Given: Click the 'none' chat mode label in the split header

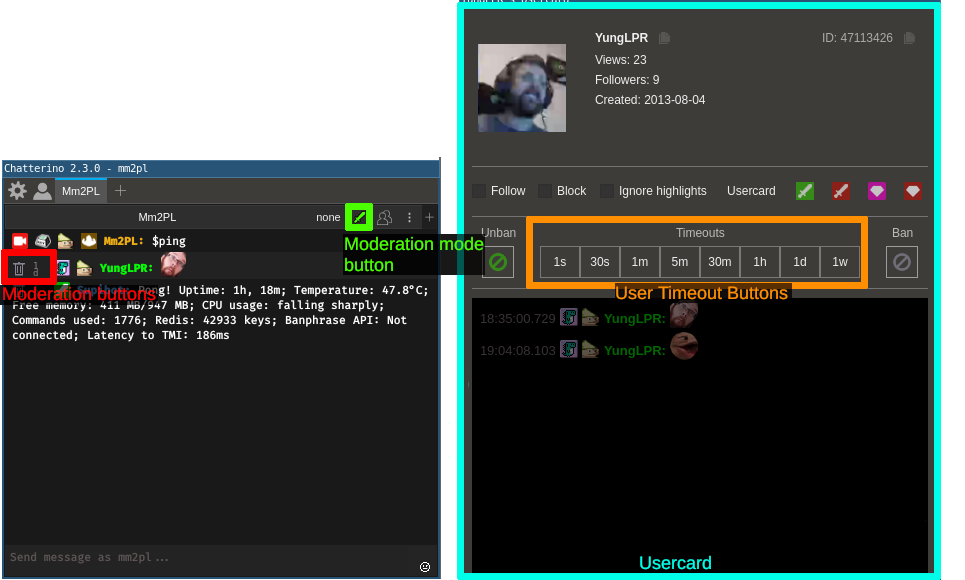Looking at the screenshot, I should [x=328, y=217].
